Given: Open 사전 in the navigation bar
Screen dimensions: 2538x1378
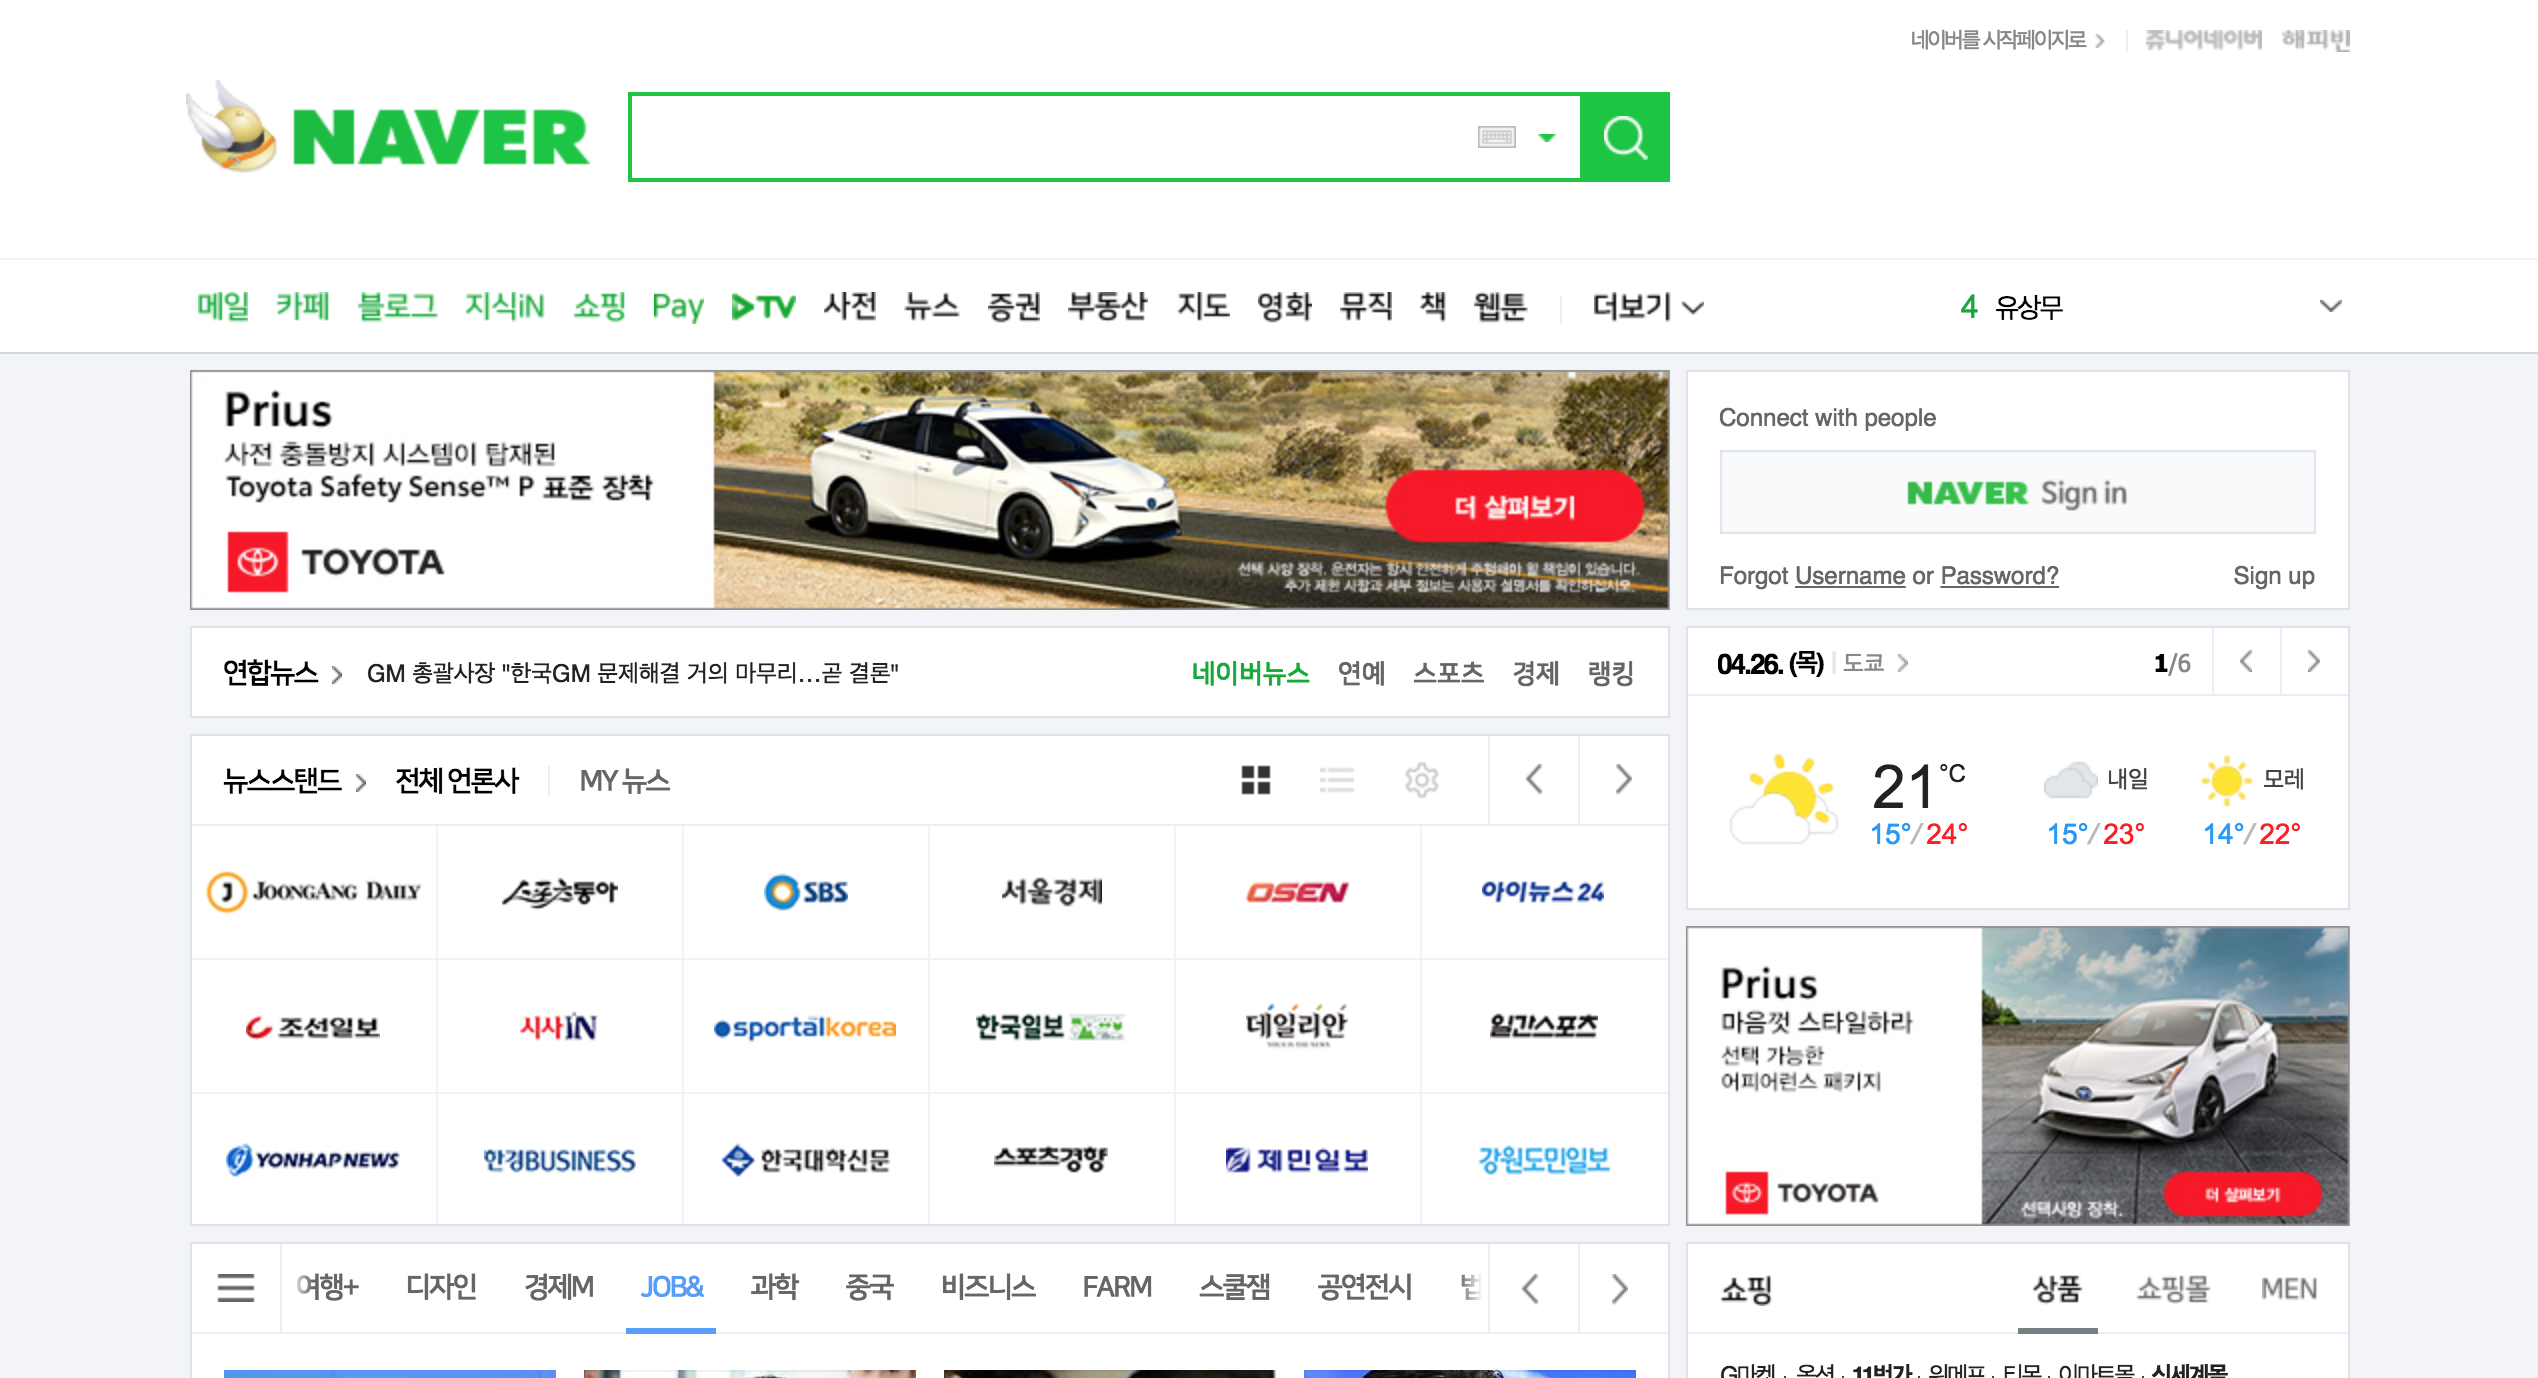Looking at the screenshot, I should (850, 306).
